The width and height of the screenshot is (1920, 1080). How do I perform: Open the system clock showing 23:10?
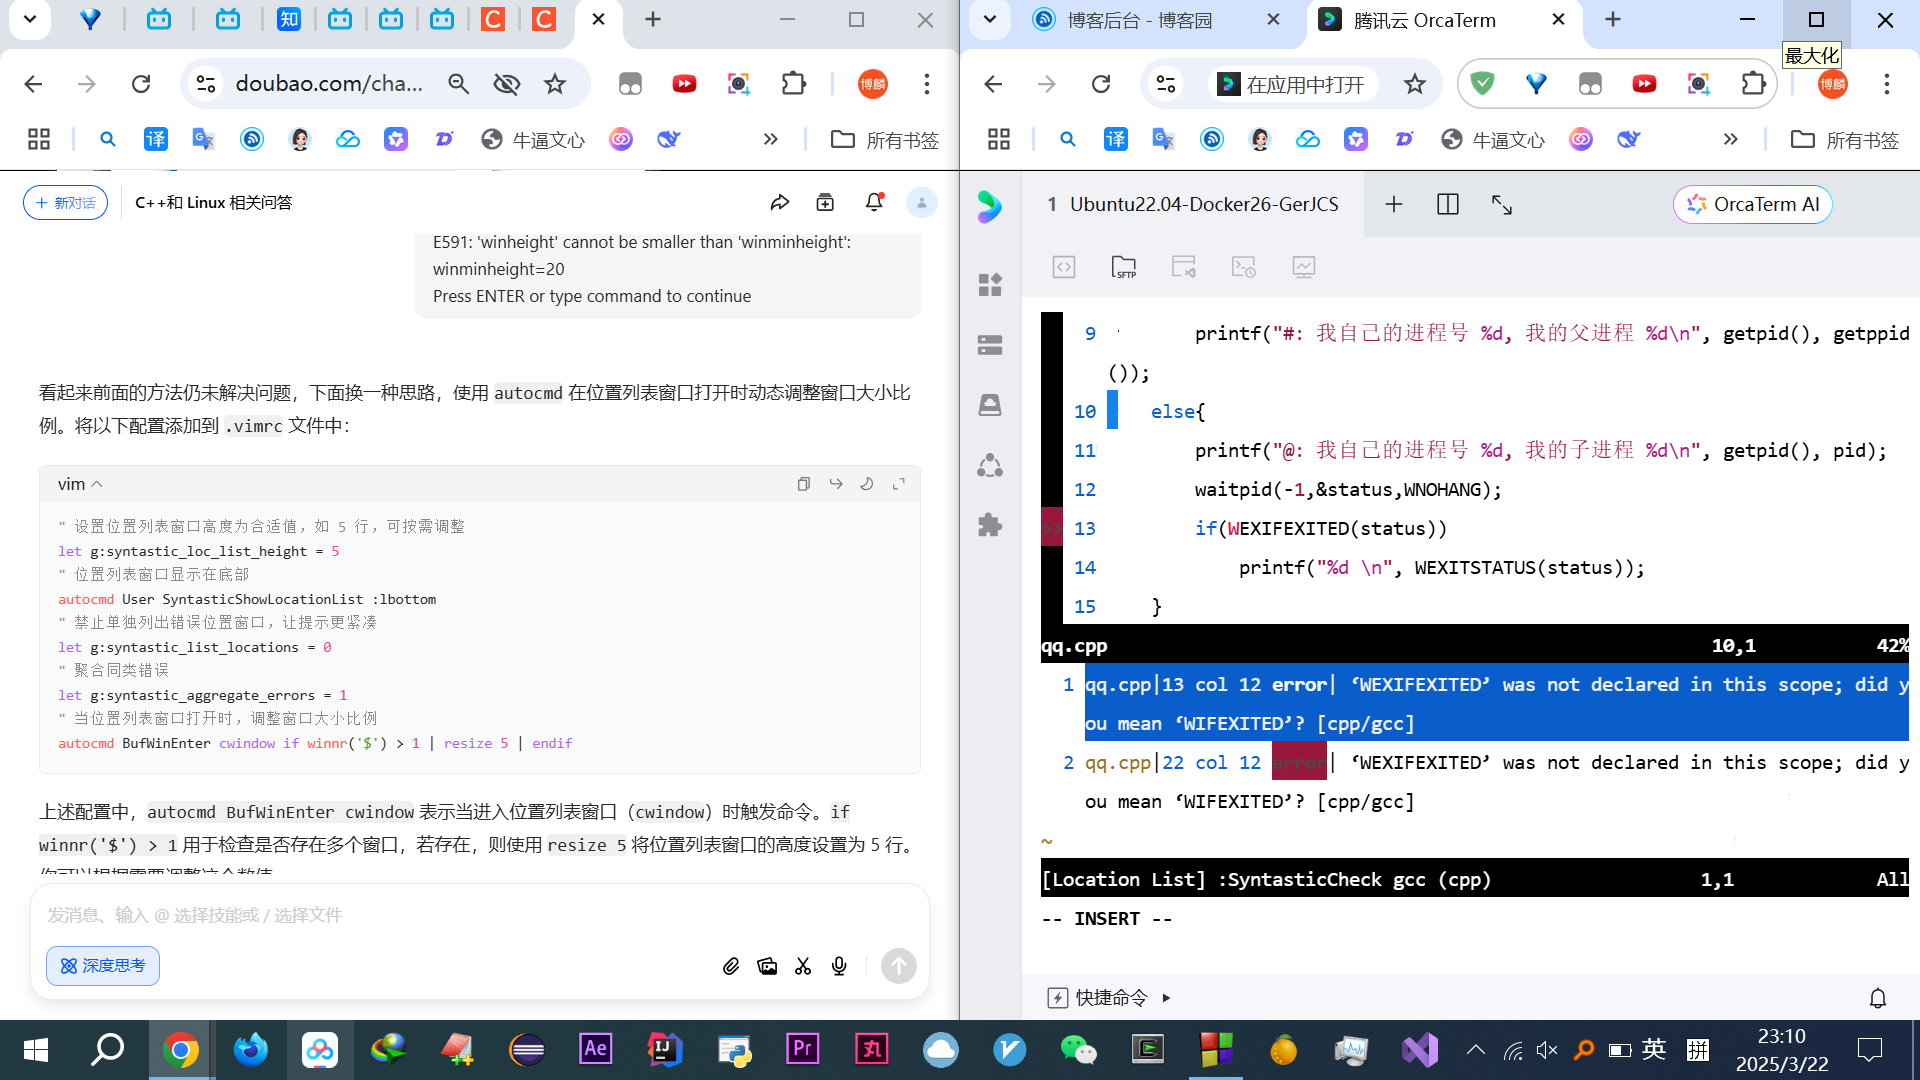click(x=1782, y=1050)
